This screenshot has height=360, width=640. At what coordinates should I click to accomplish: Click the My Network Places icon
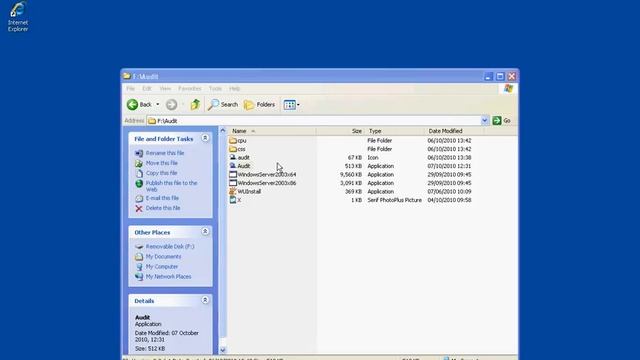point(139,277)
